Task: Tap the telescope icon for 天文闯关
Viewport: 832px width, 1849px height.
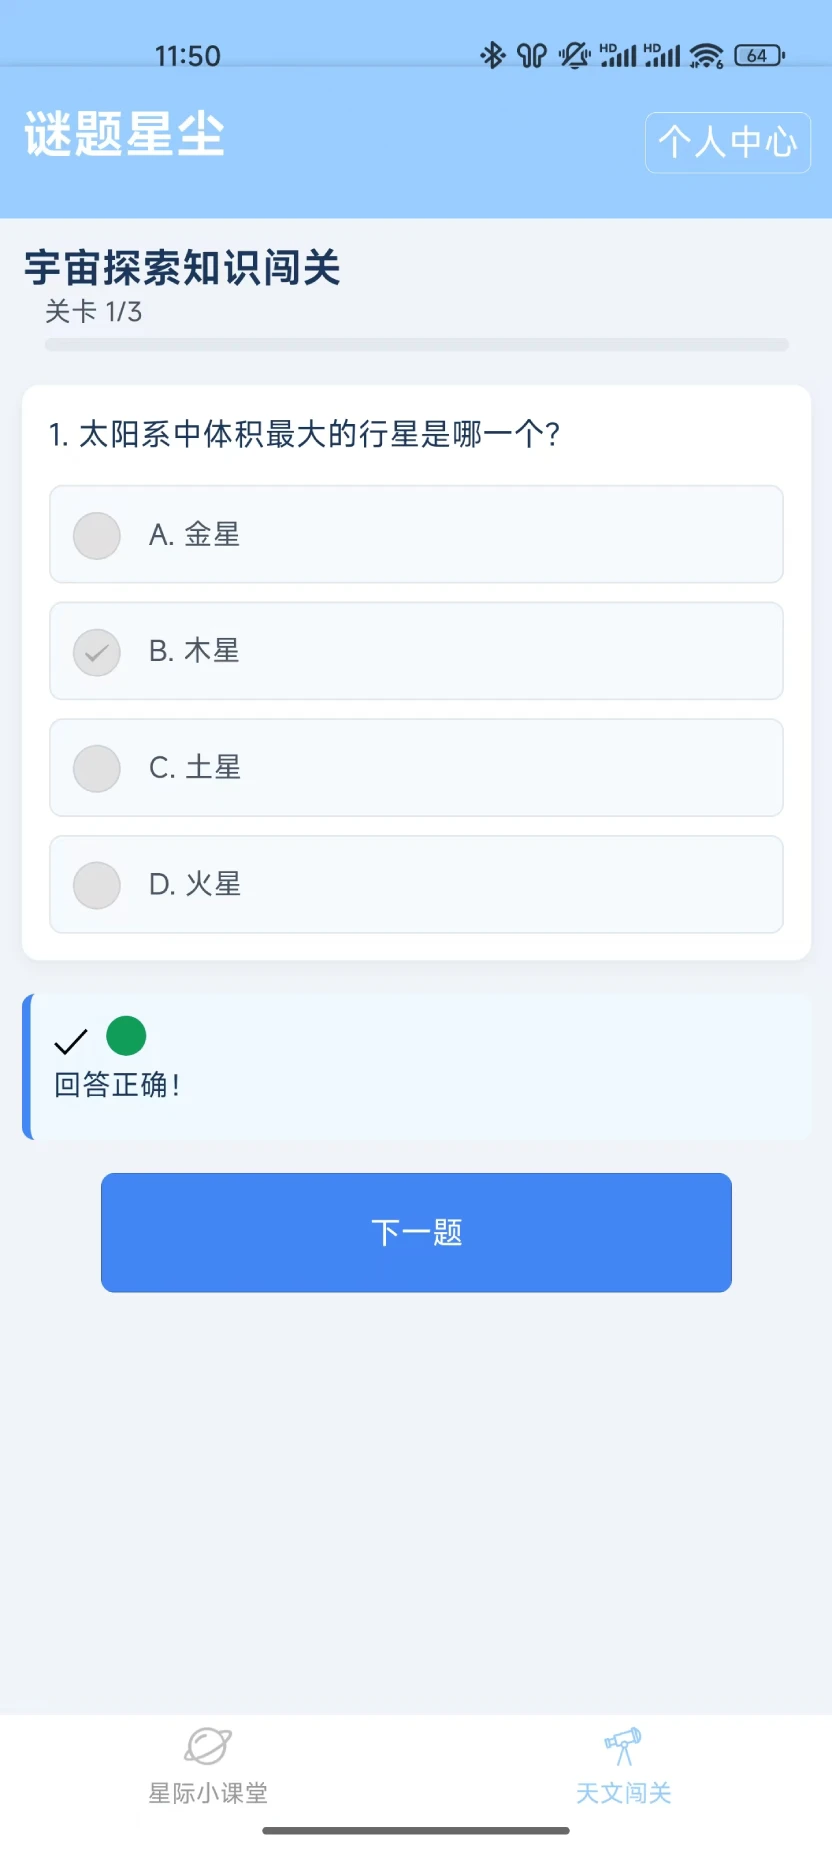Action: (623, 1746)
